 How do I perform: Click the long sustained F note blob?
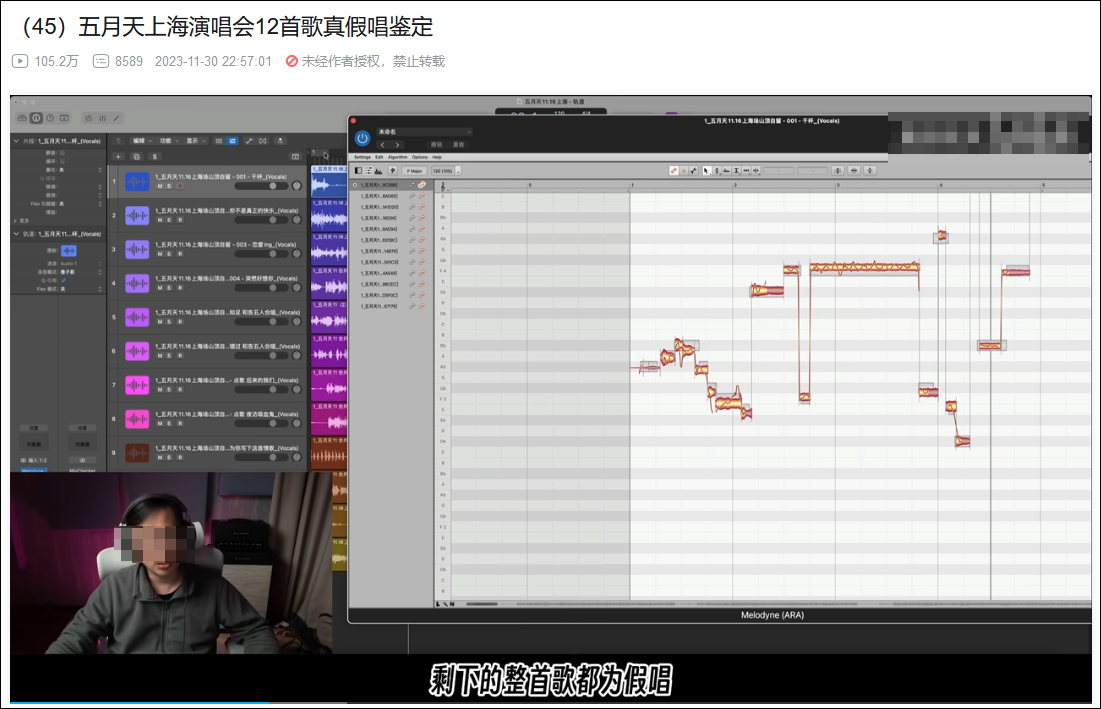point(864,267)
